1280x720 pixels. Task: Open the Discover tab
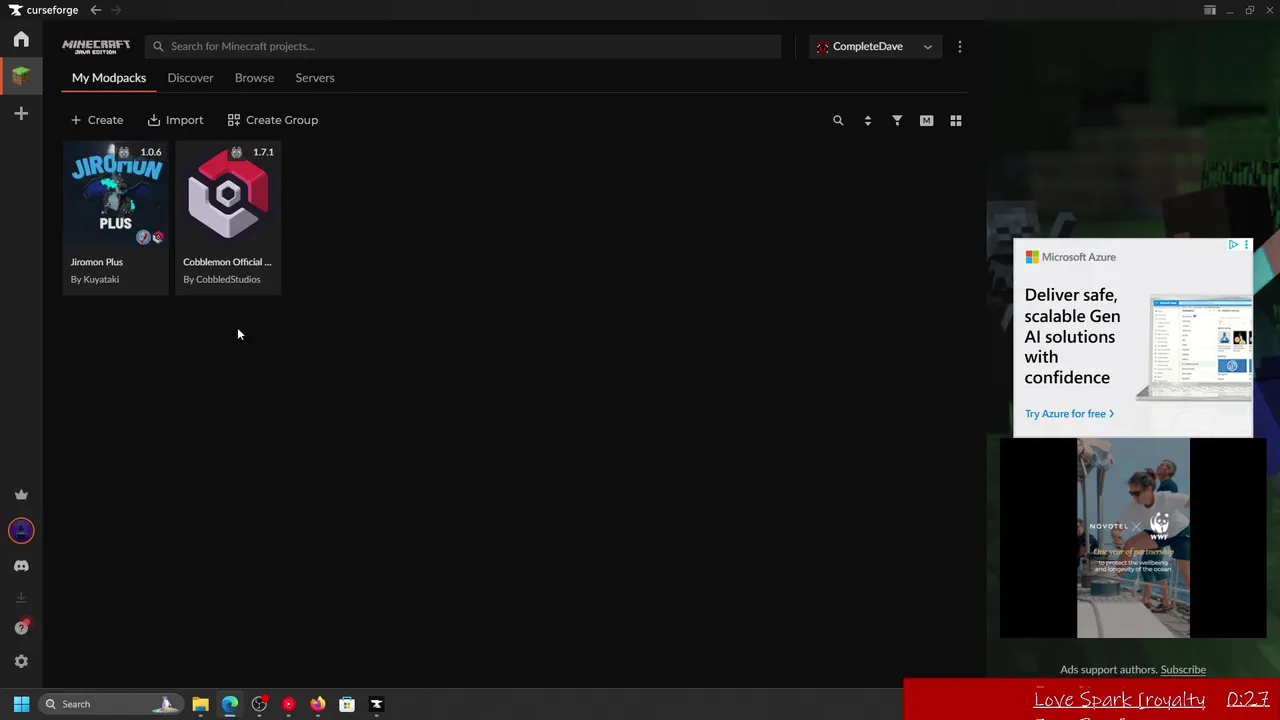(x=190, y=78)
